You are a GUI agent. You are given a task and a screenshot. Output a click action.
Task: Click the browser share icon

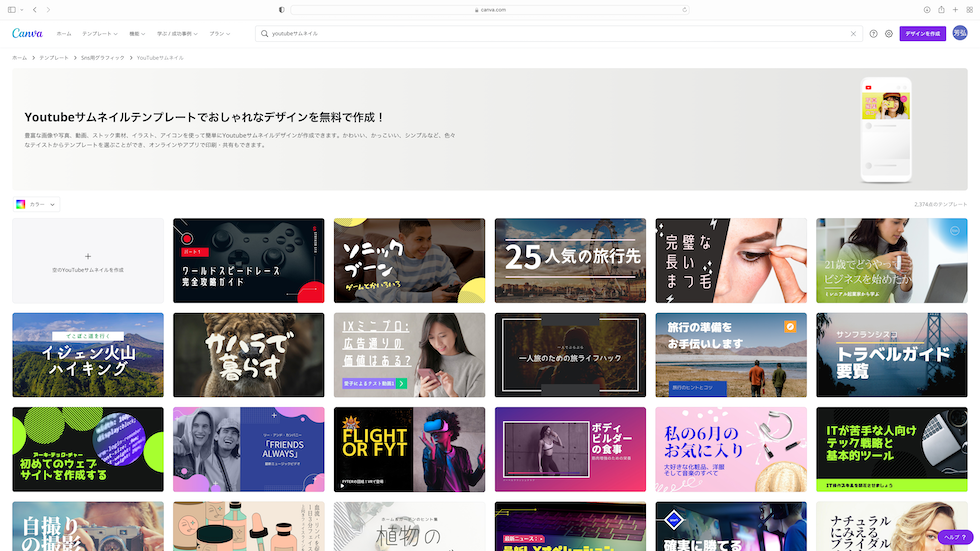[941, 10]
